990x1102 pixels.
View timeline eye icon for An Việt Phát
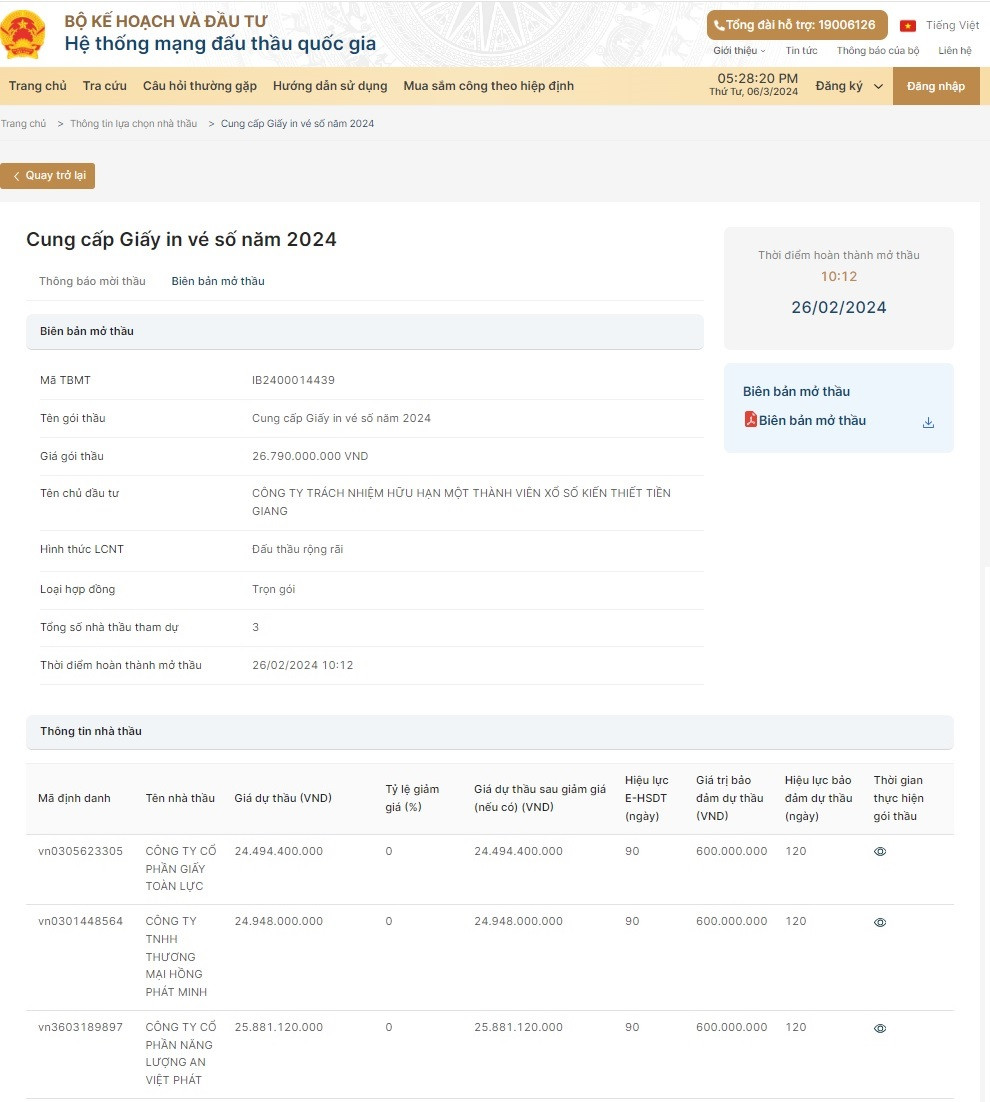click(880, 1028)
